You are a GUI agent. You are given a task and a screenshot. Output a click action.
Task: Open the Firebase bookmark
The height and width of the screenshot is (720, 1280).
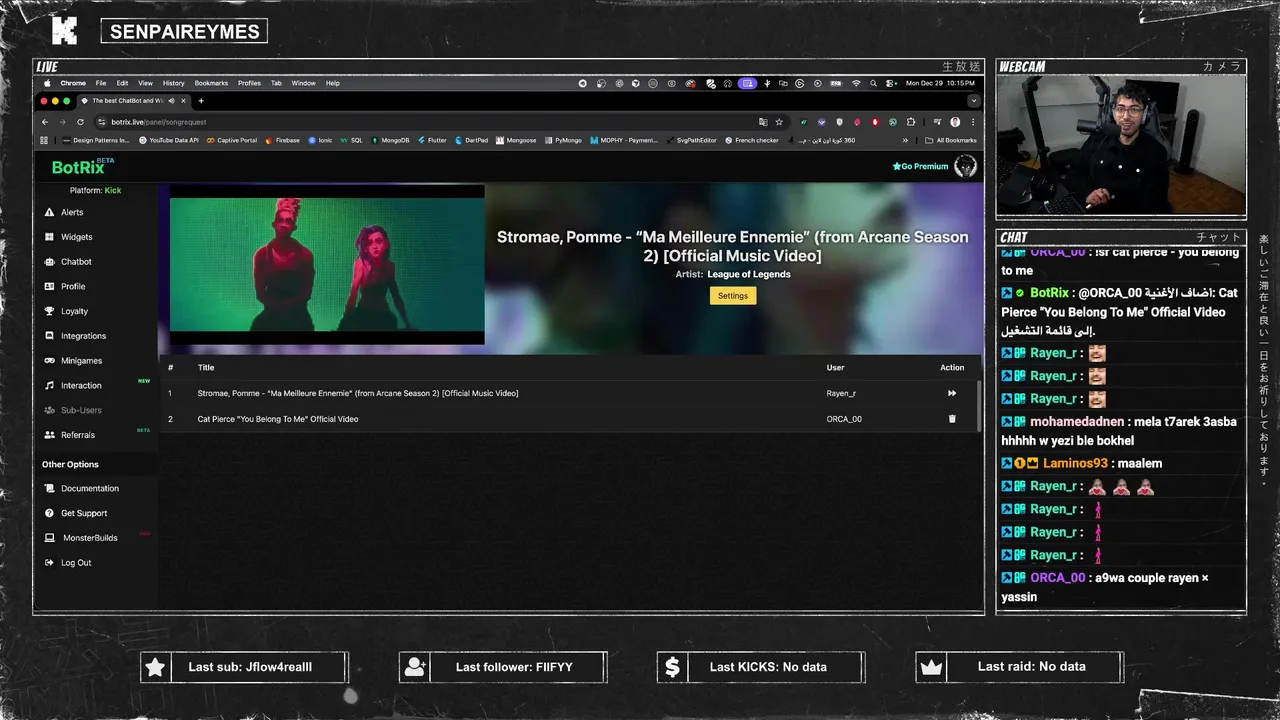(x=282, y=140)
